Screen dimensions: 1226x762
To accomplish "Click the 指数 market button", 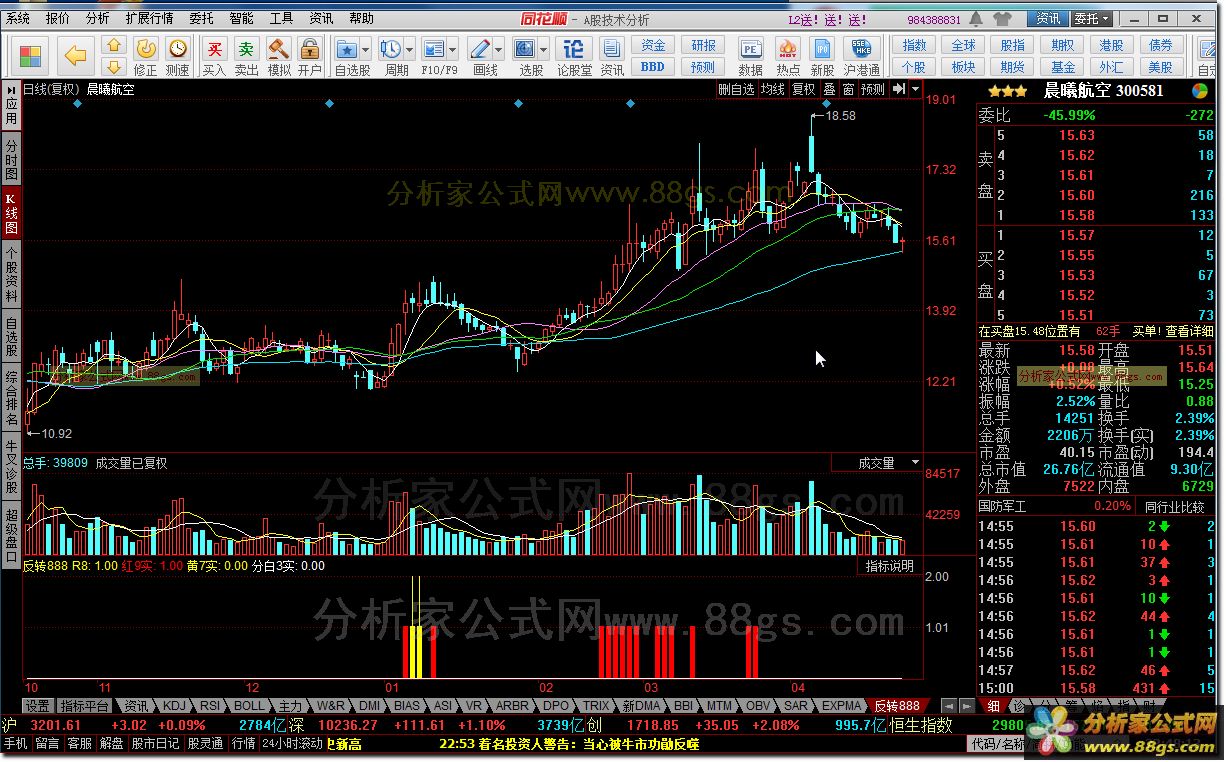I will click(x=914, y=45).
